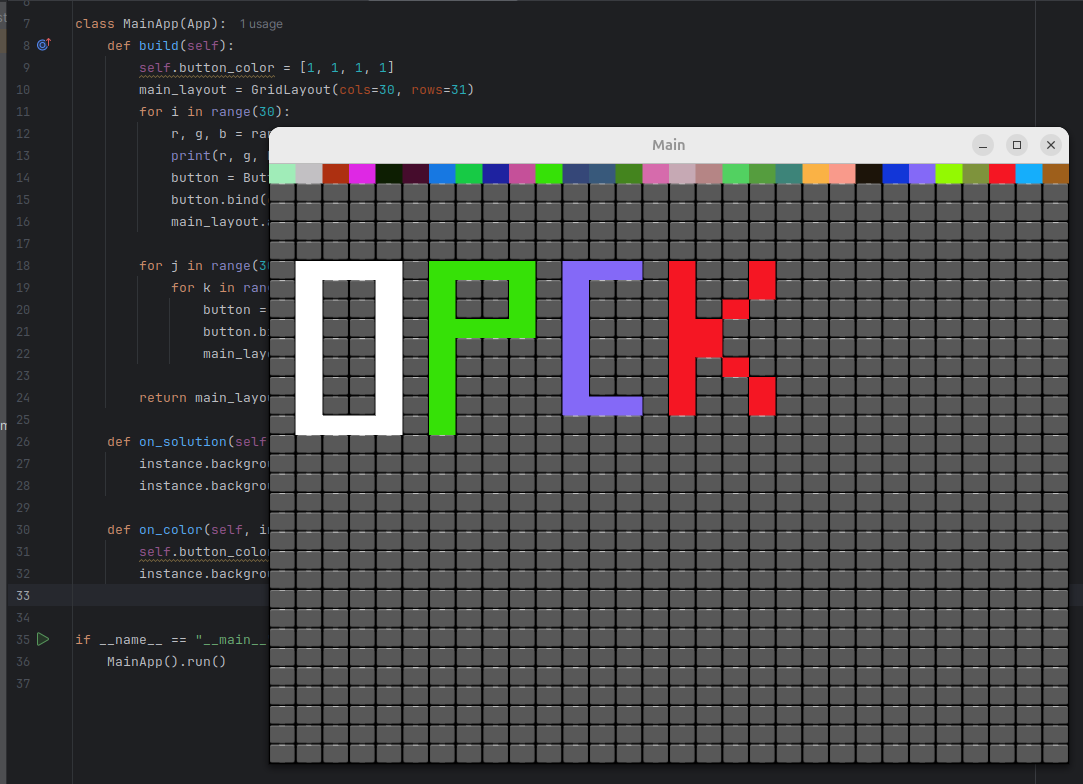Close the Main Kivy window
The width and height of the screenshot is (1083, 784).
(1051, 145)
